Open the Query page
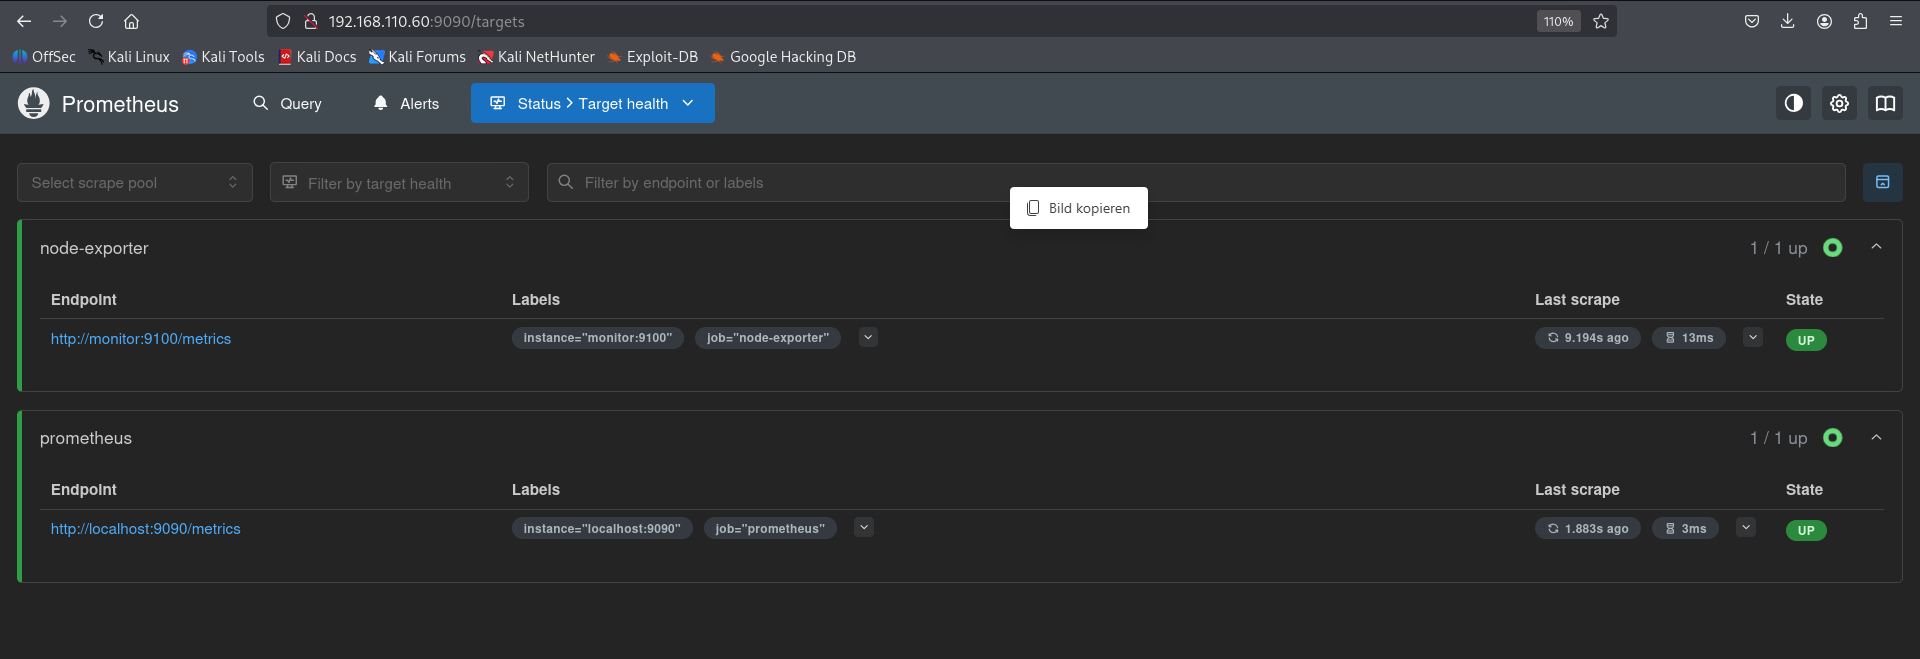Viewport: 1920px width, 659px height. [x=287, y=103]
